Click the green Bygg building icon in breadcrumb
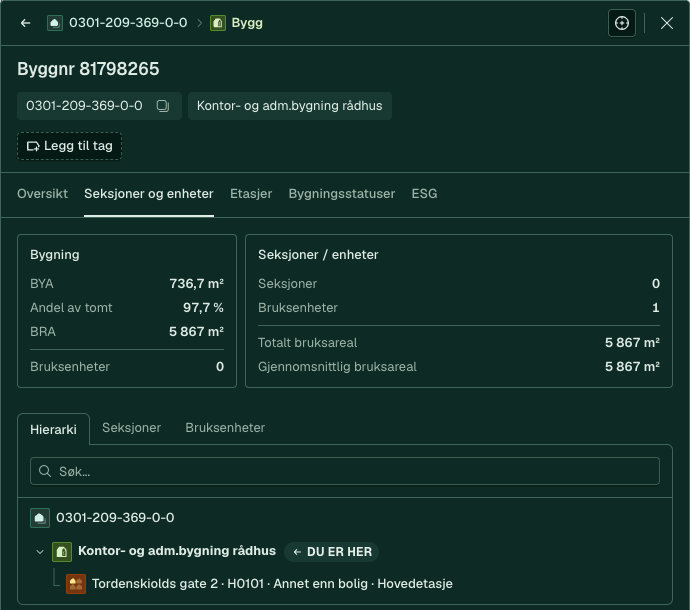The image size is (690, 610). coord(218,23)
